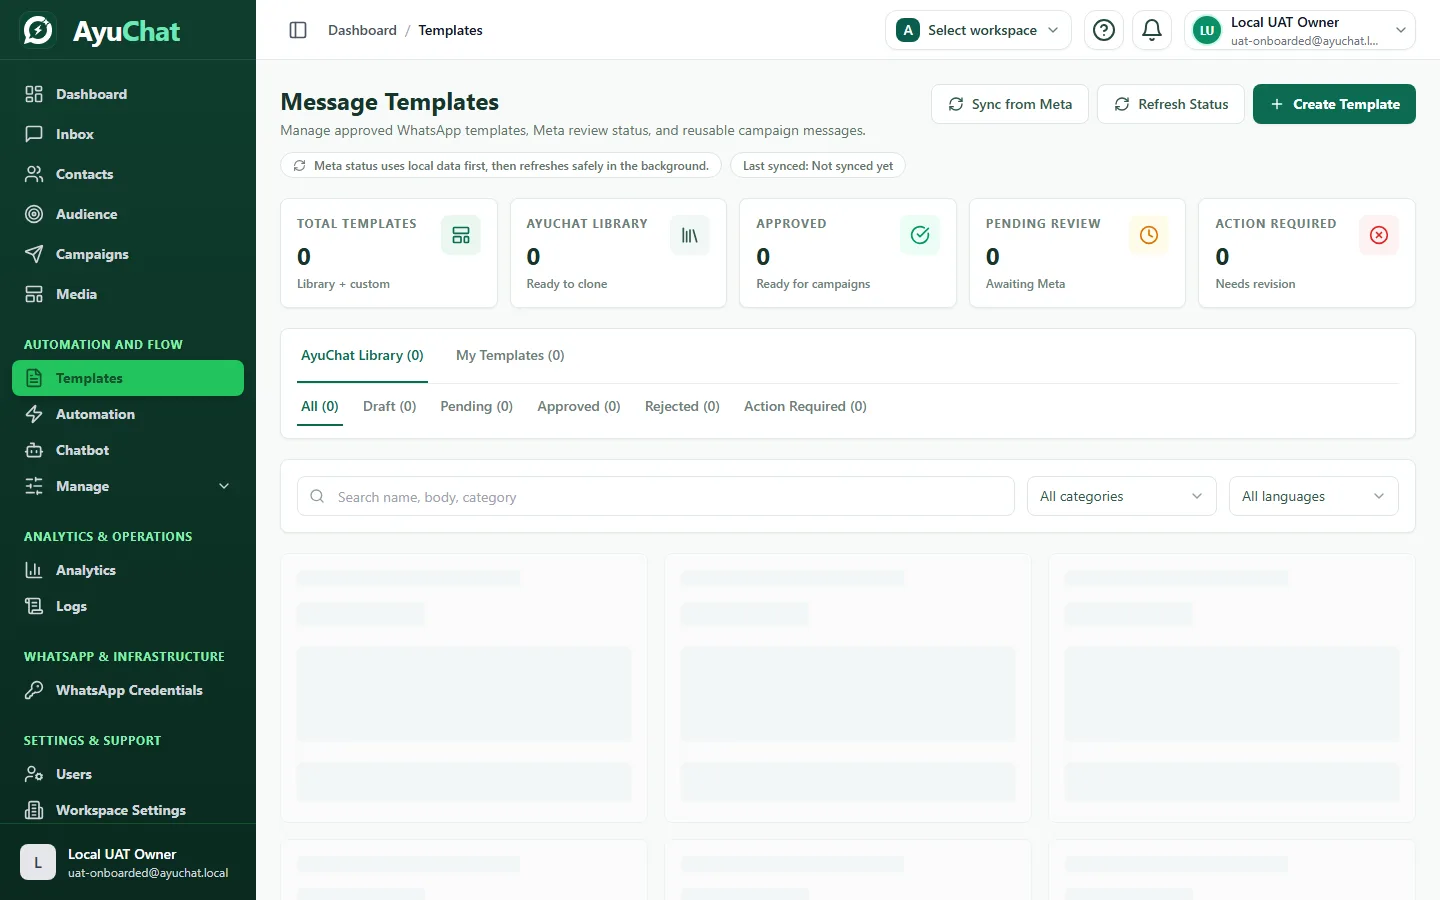Image resolution: width=1440 pixels, height=900 pixels.
Task: Click the Chatbot robot icon
Action: tap(34, 450)
